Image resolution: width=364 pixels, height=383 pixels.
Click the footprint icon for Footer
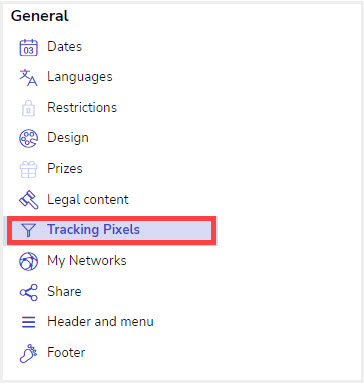[x=28, y=353]
